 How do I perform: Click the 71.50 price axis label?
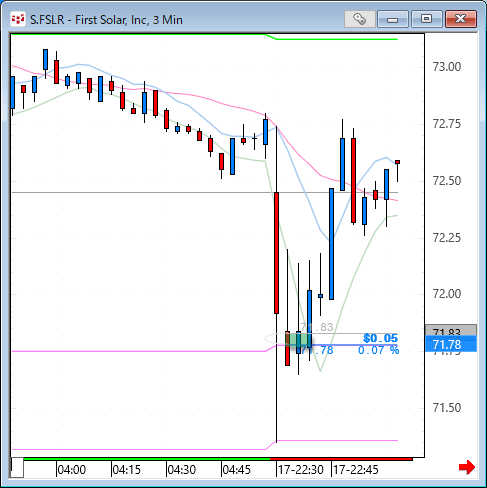tap(447, 408)
